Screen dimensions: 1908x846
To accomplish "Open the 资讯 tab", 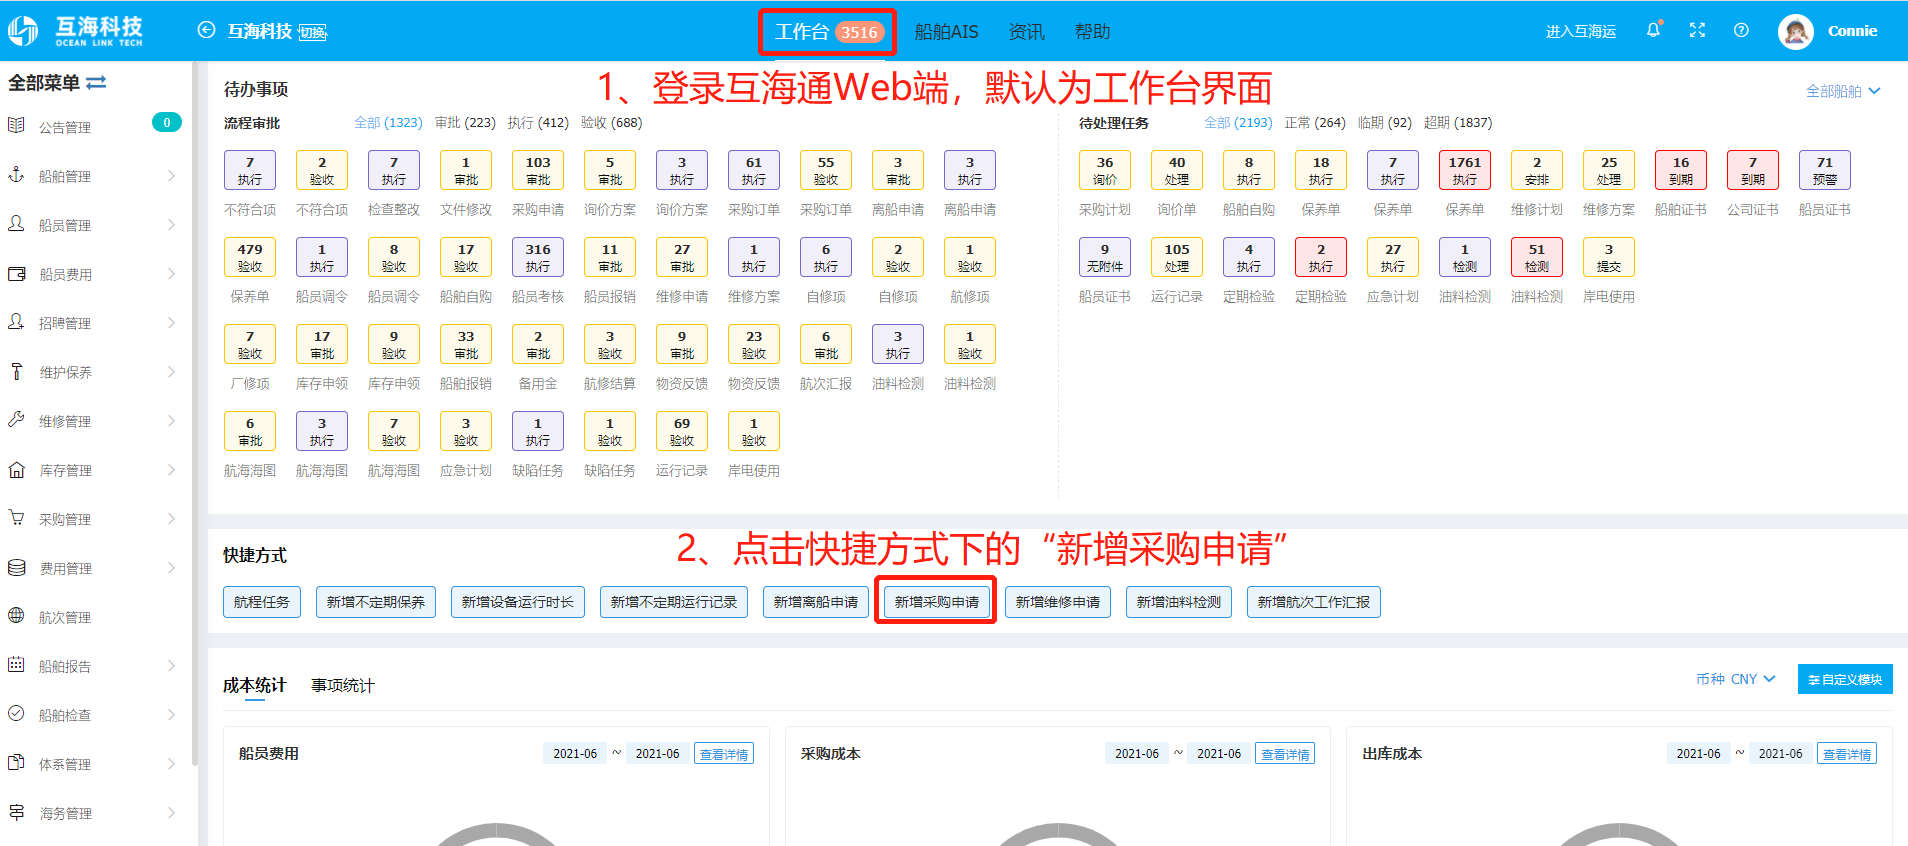I will 1026,32.
